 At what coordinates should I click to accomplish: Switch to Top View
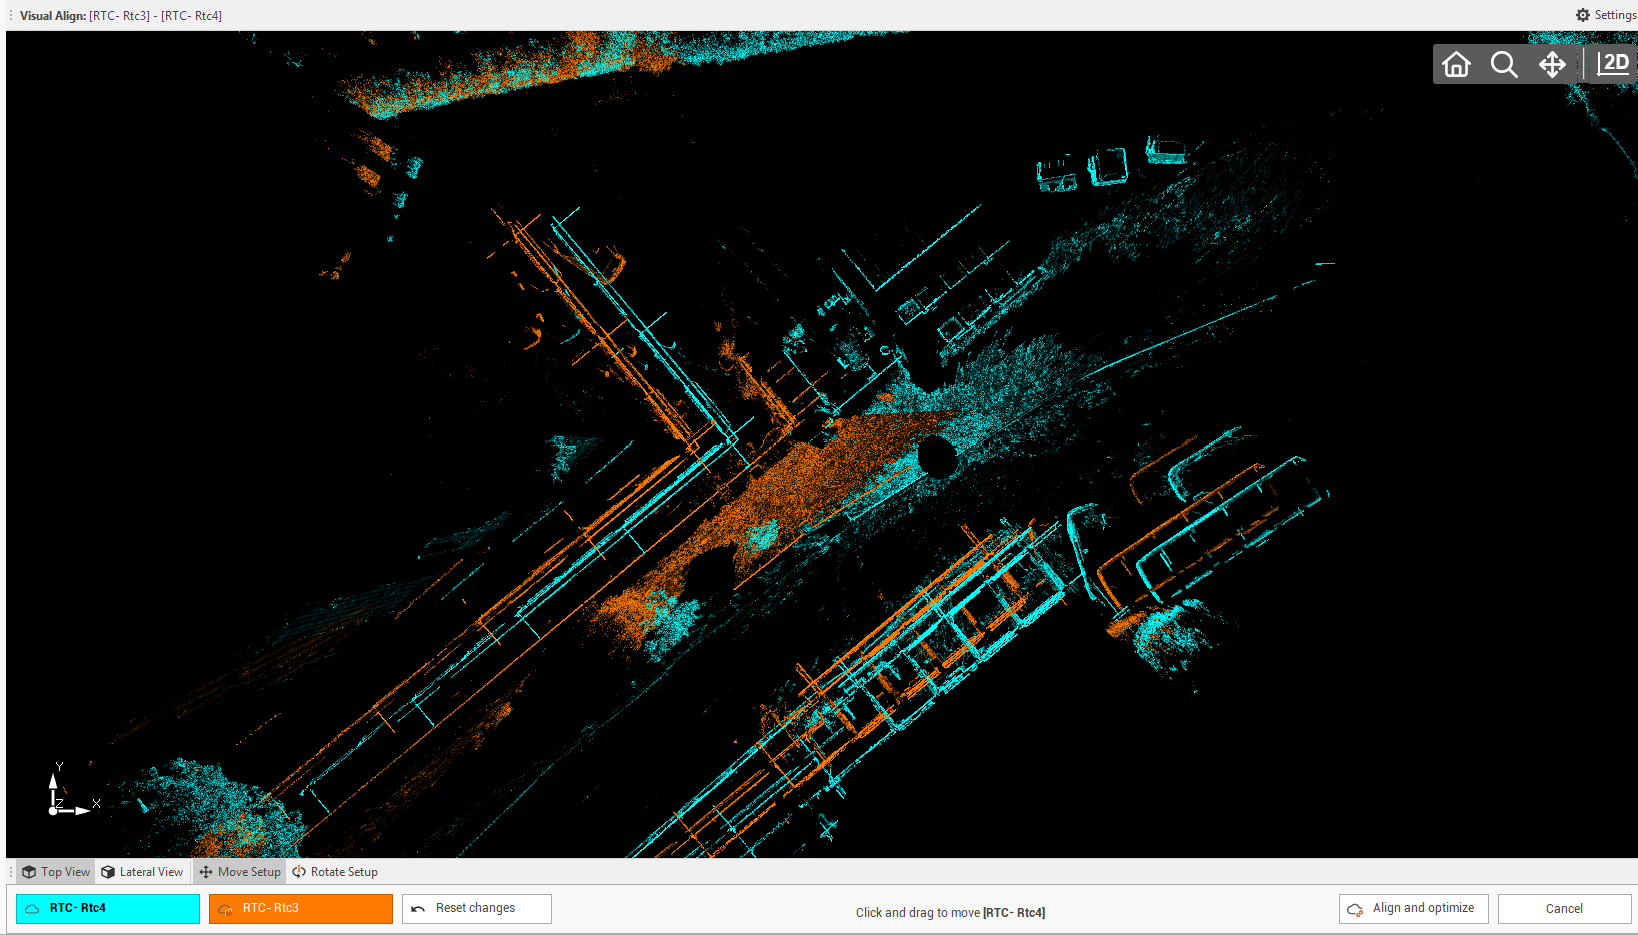tap(56, 872)
